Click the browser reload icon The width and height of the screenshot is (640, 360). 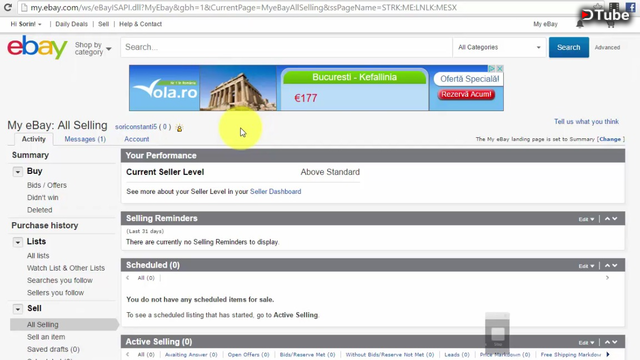pyautogui.click(x=7, y=7)
